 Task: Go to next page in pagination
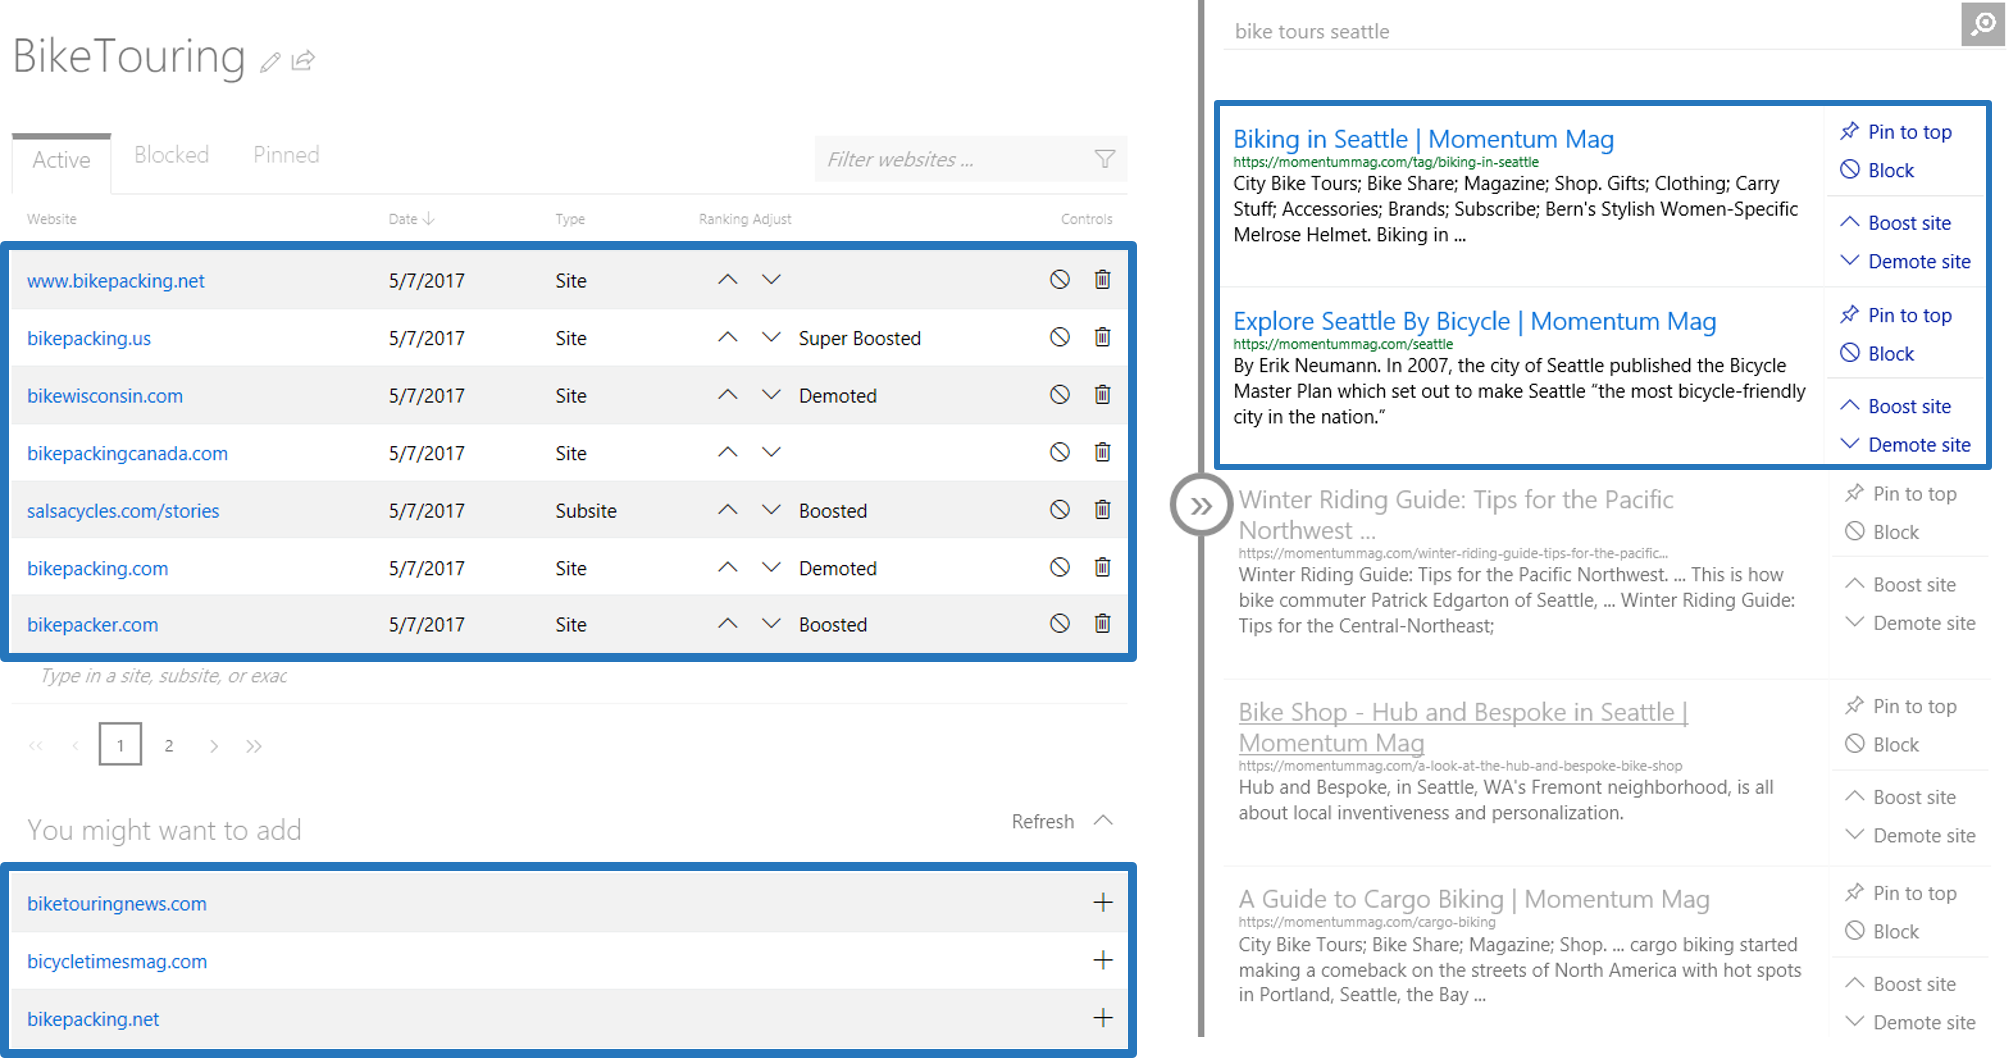[x=214, y=746]
